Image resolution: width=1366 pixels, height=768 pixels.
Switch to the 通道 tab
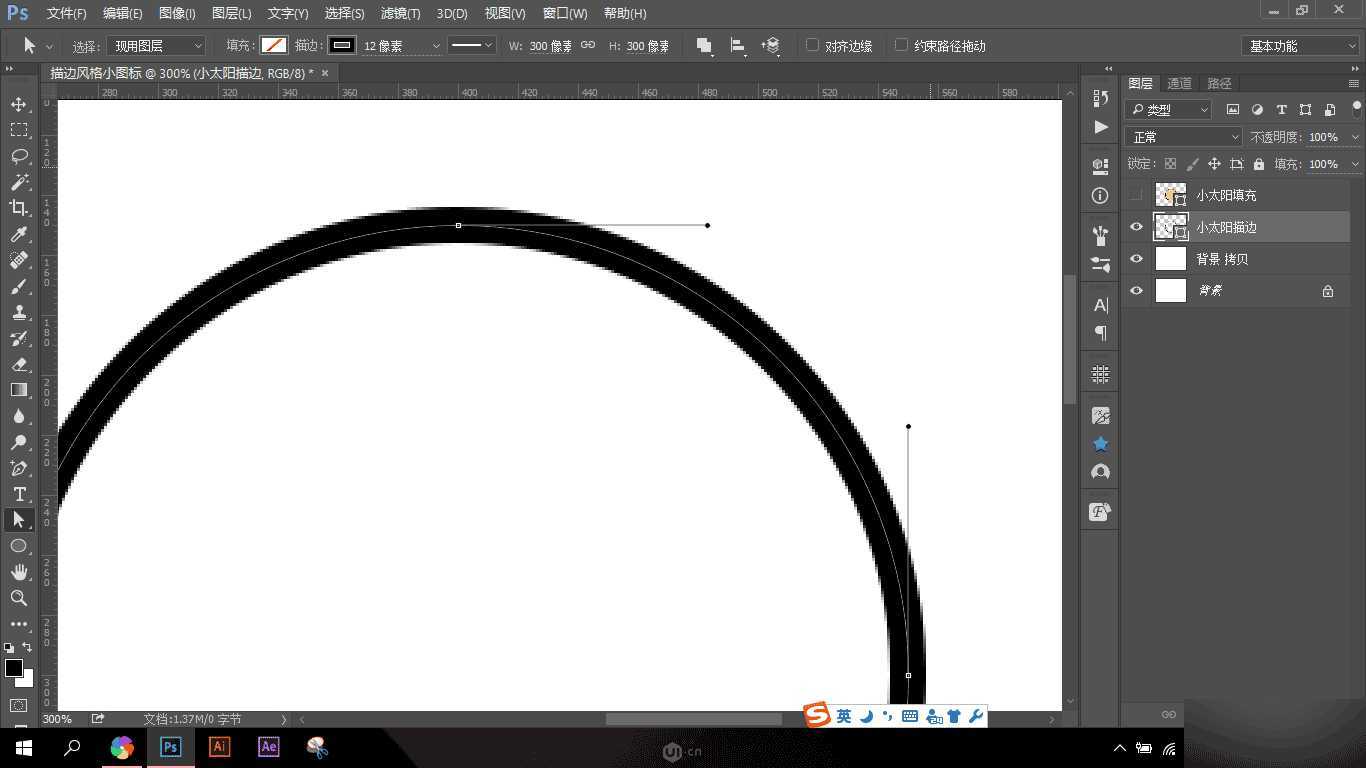click(x=1180, y=83)
